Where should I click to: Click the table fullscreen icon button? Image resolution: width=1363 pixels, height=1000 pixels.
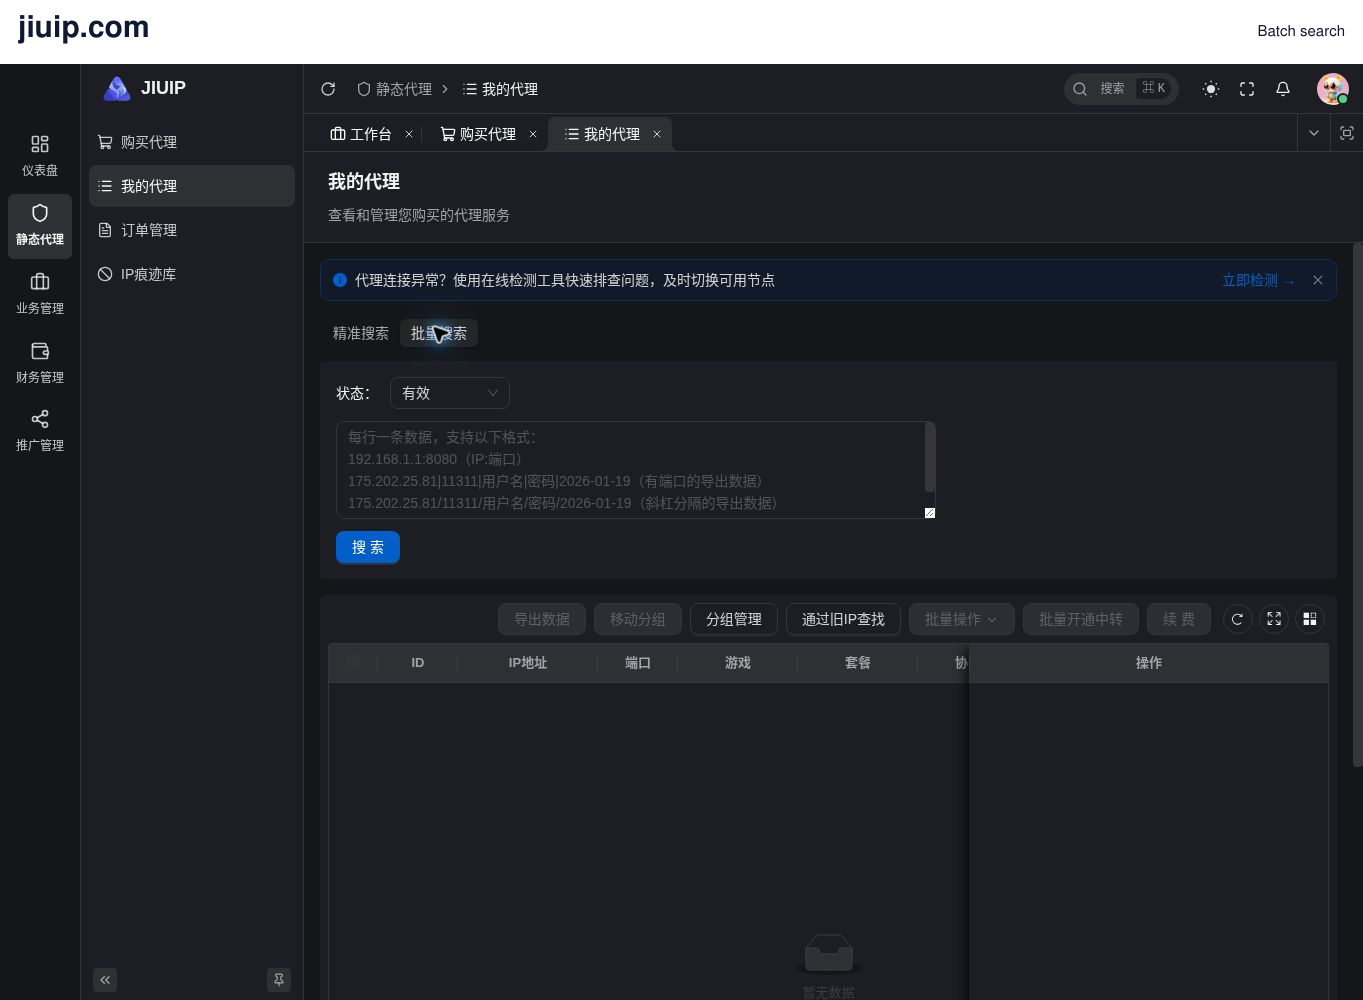1274,619
